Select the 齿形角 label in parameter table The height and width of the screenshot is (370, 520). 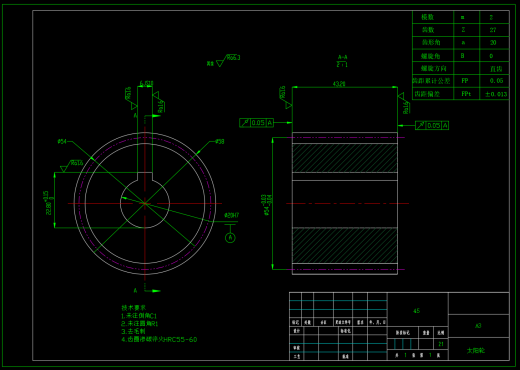tap(431, 42)
